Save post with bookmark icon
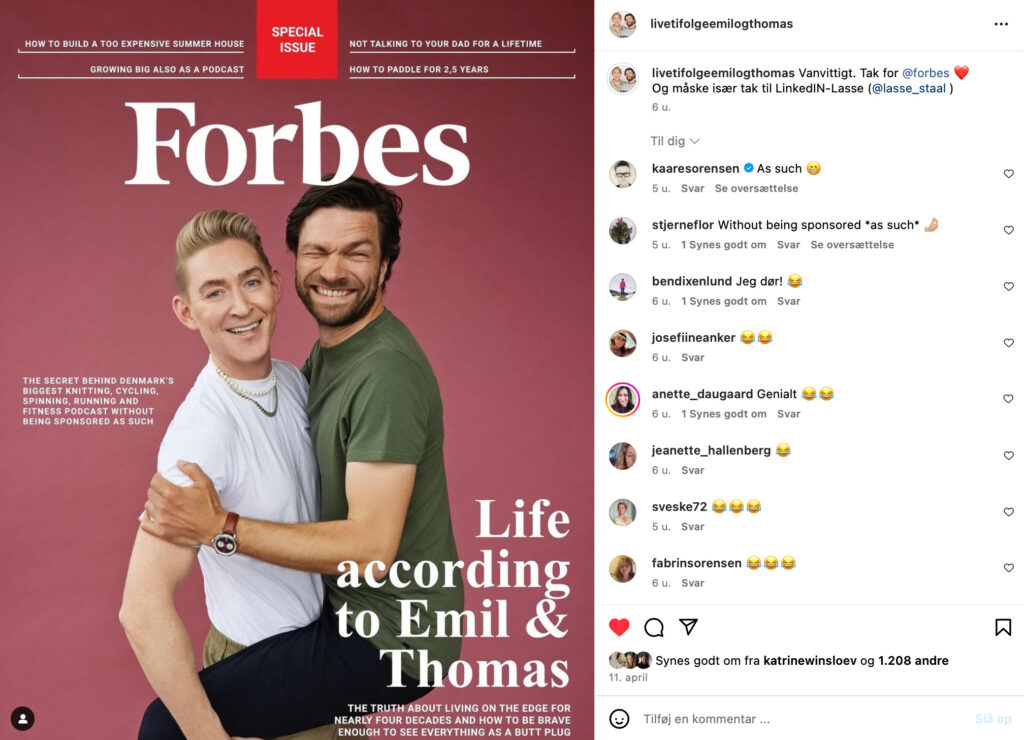This screenshot has height=740, width=1024. [1003, 627]
